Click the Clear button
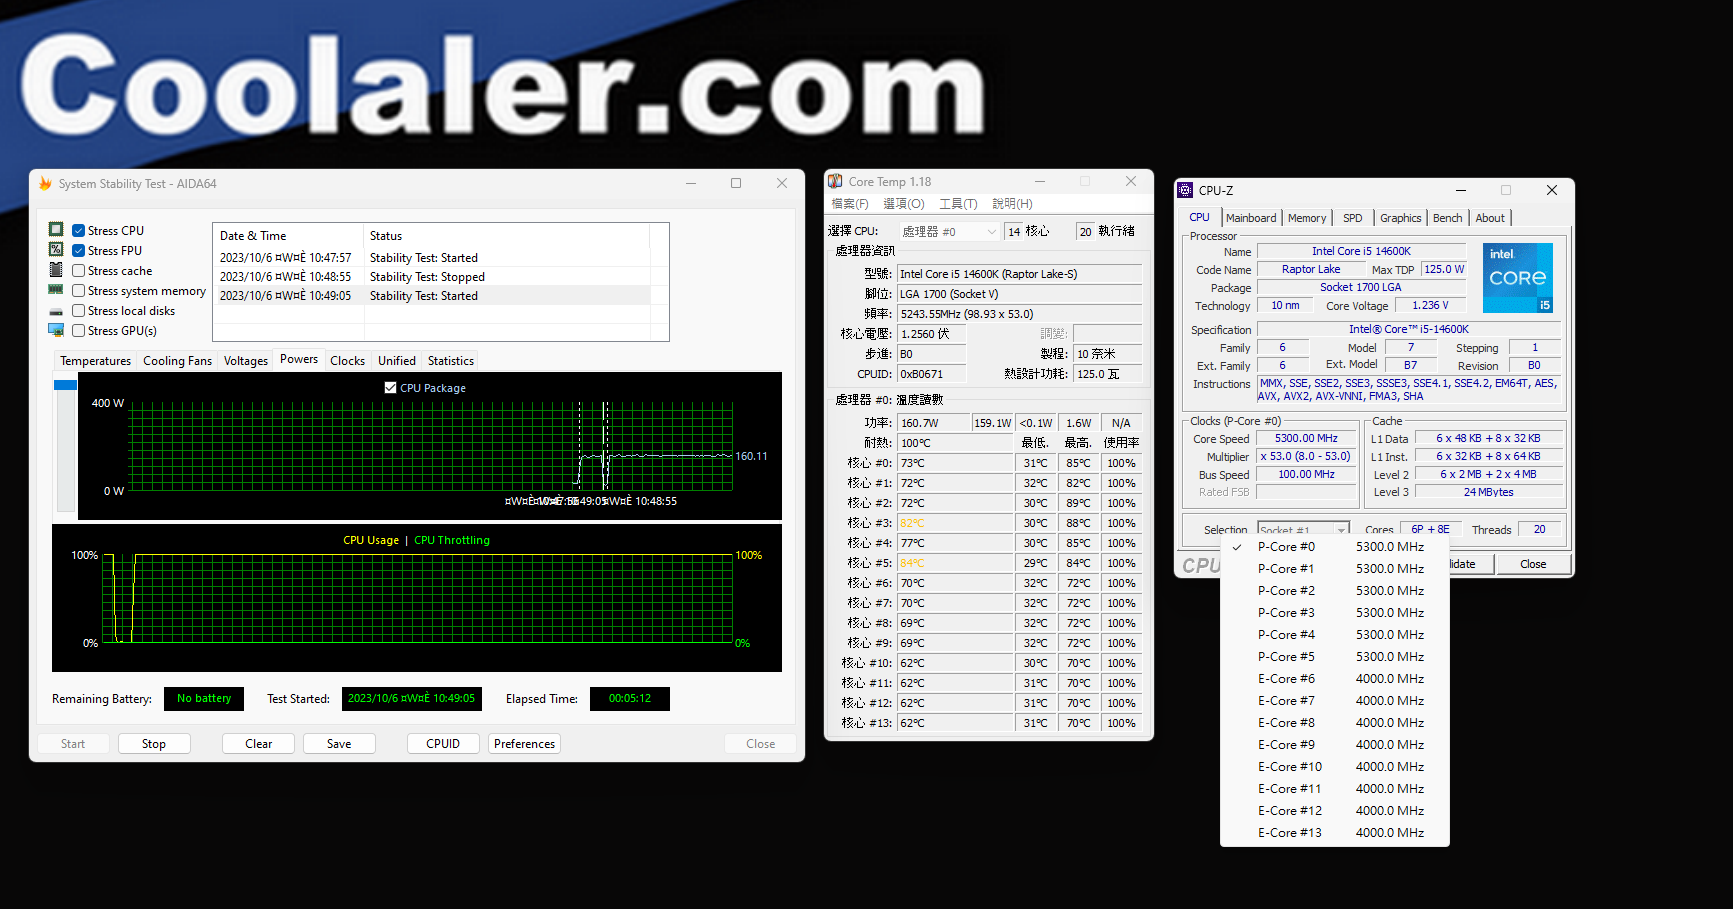Screen dimensions: 1733x909 click(x=259, y=744)
